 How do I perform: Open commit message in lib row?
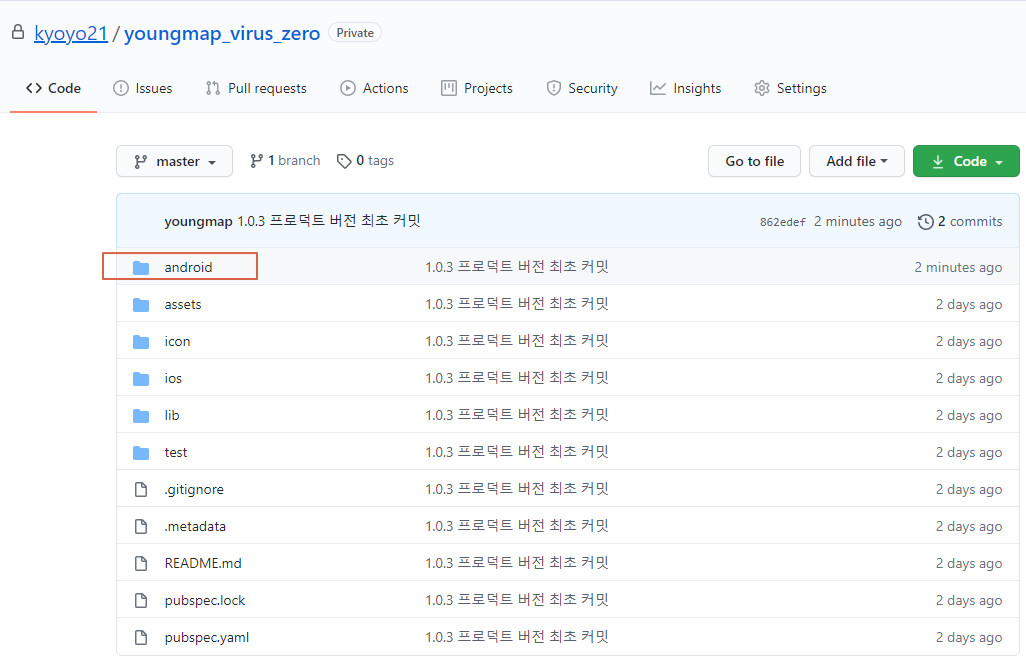pos(517,414)
